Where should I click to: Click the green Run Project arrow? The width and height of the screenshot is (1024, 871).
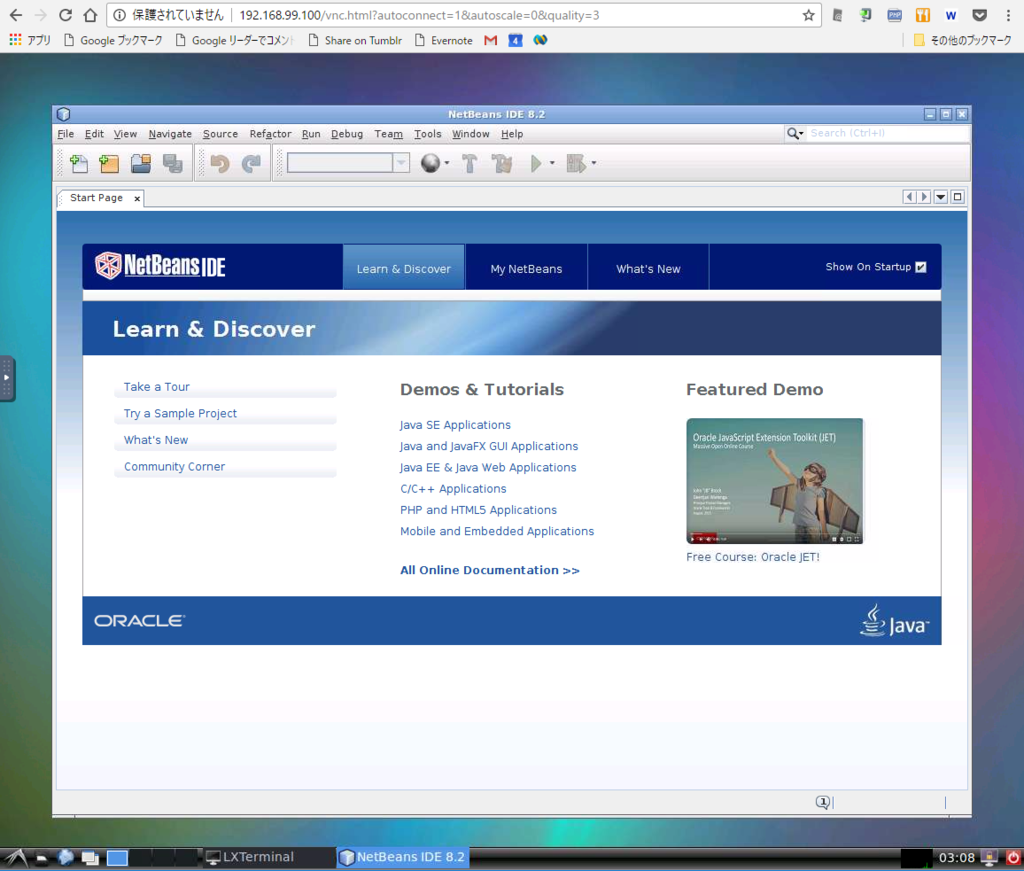[x=536, y=163]
